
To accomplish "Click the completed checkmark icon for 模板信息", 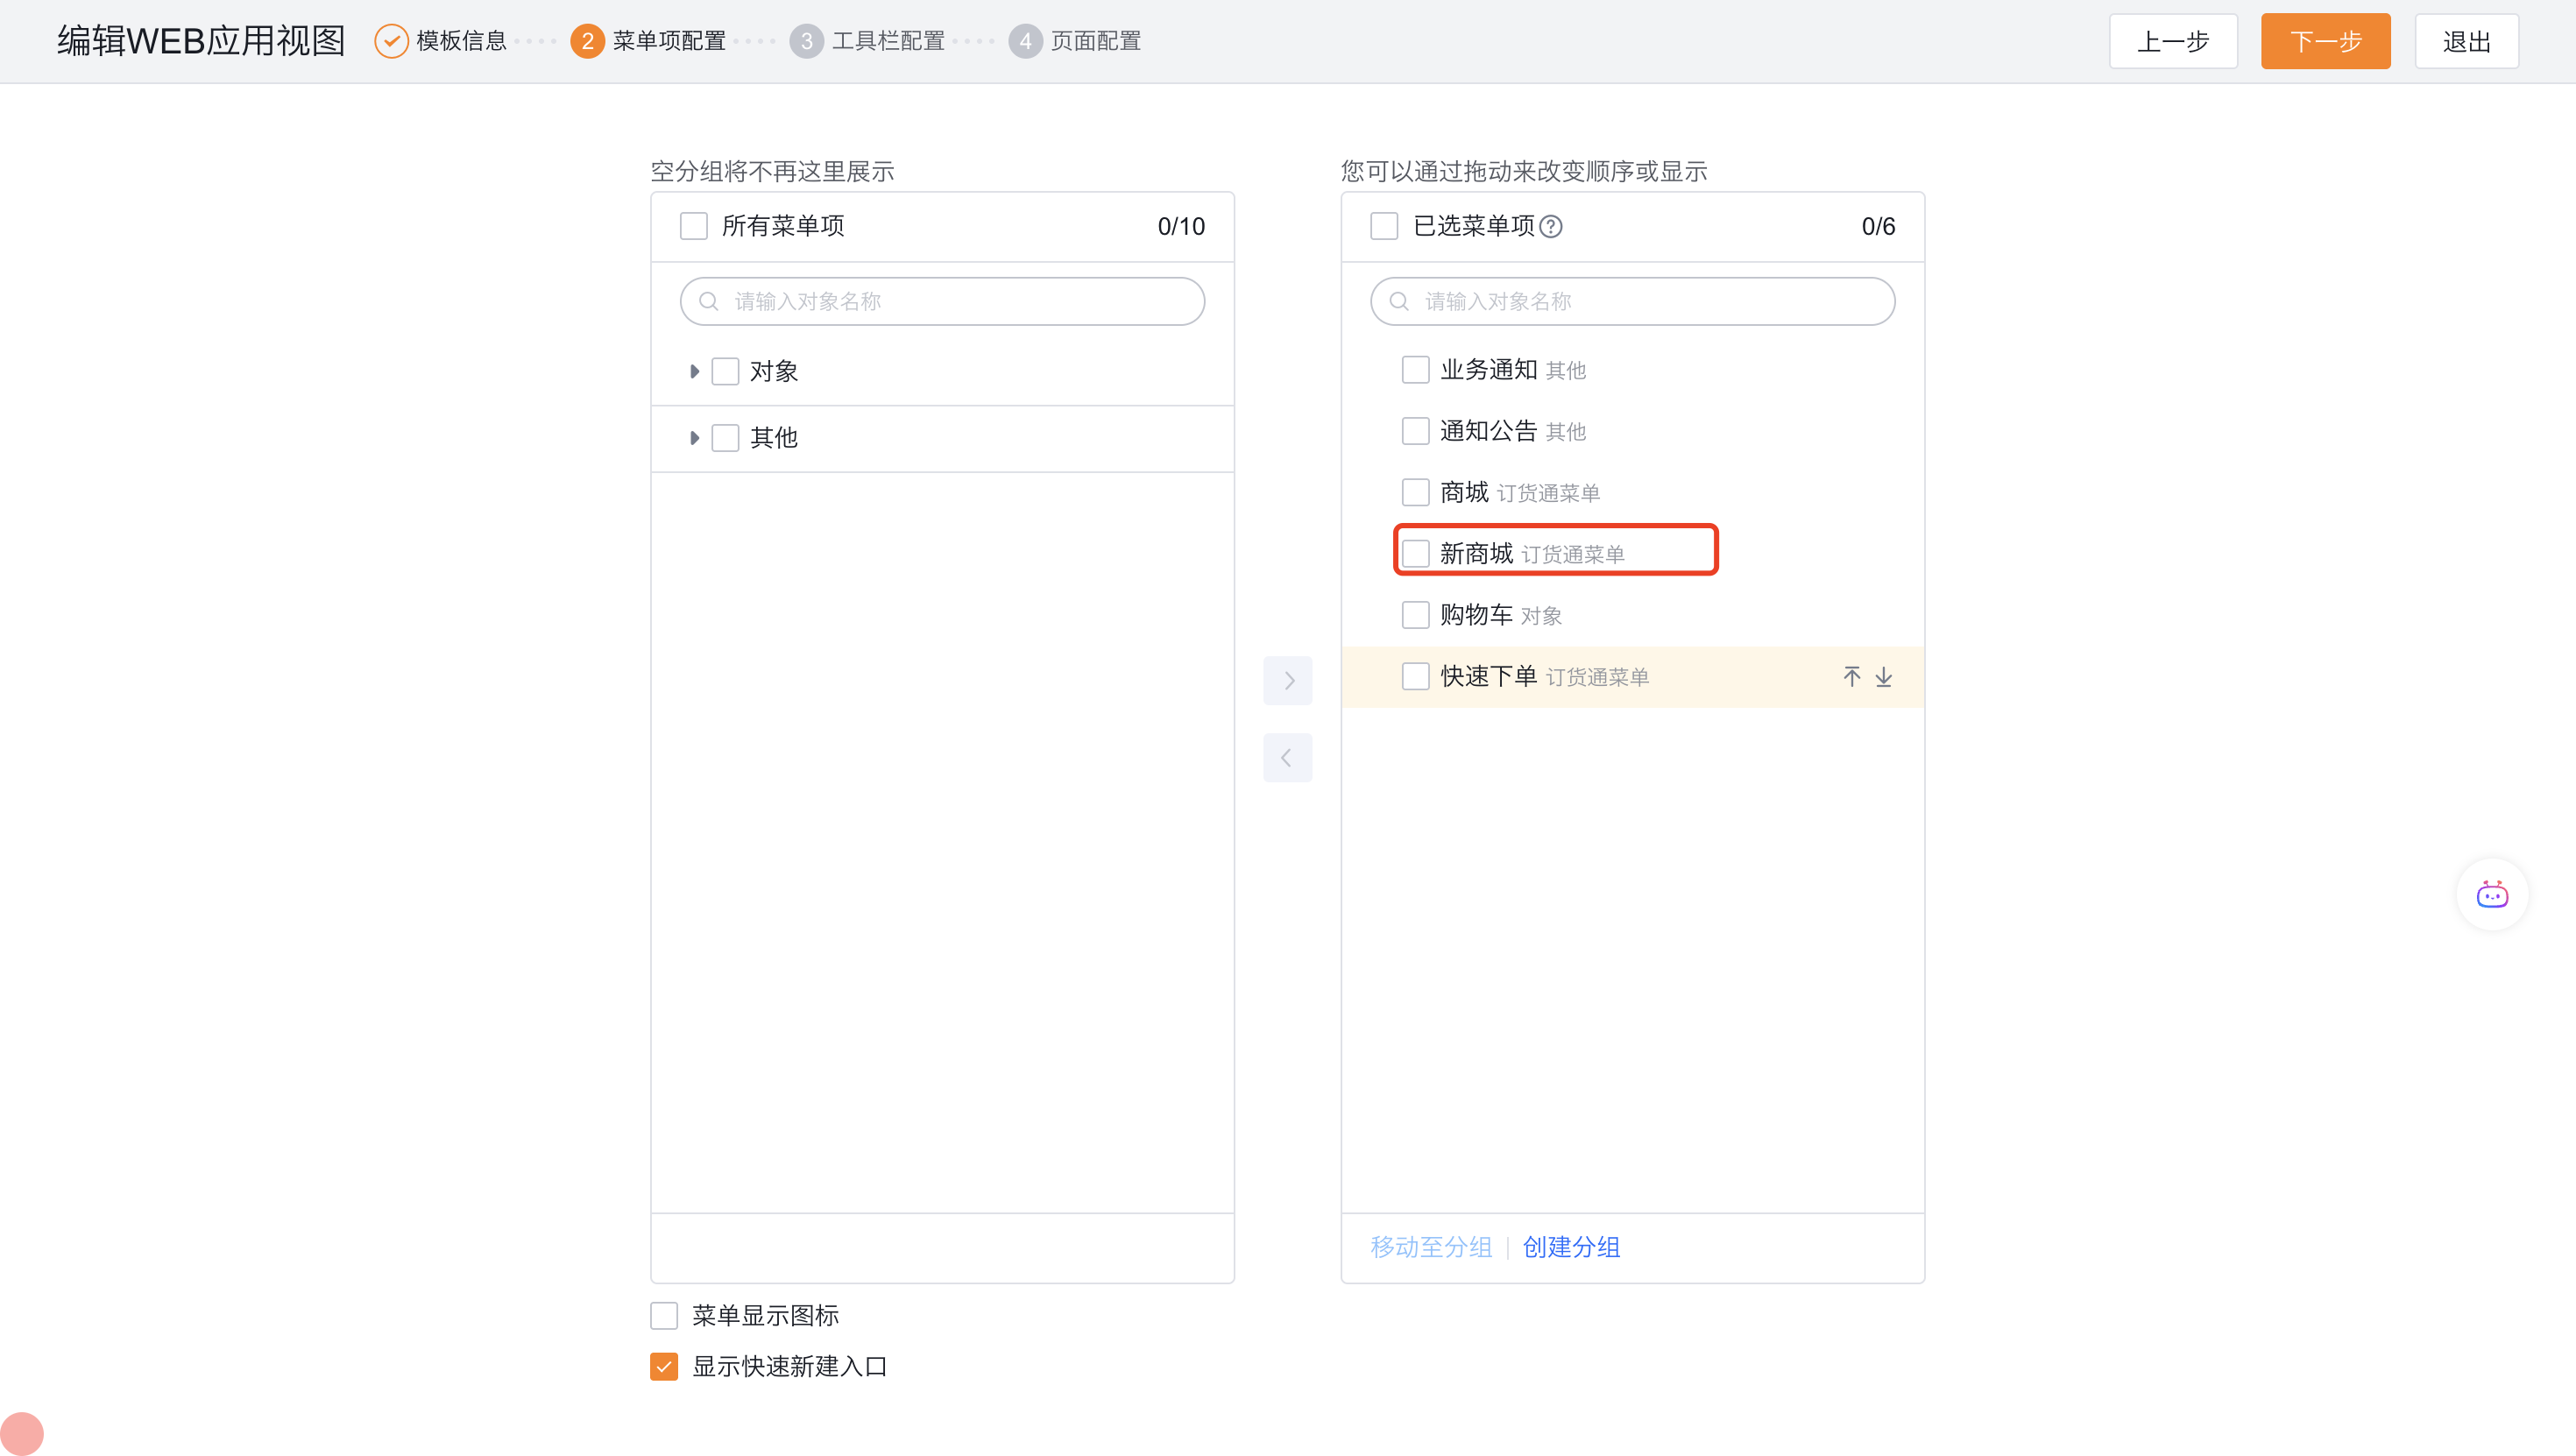I will (x=391, y=41).
